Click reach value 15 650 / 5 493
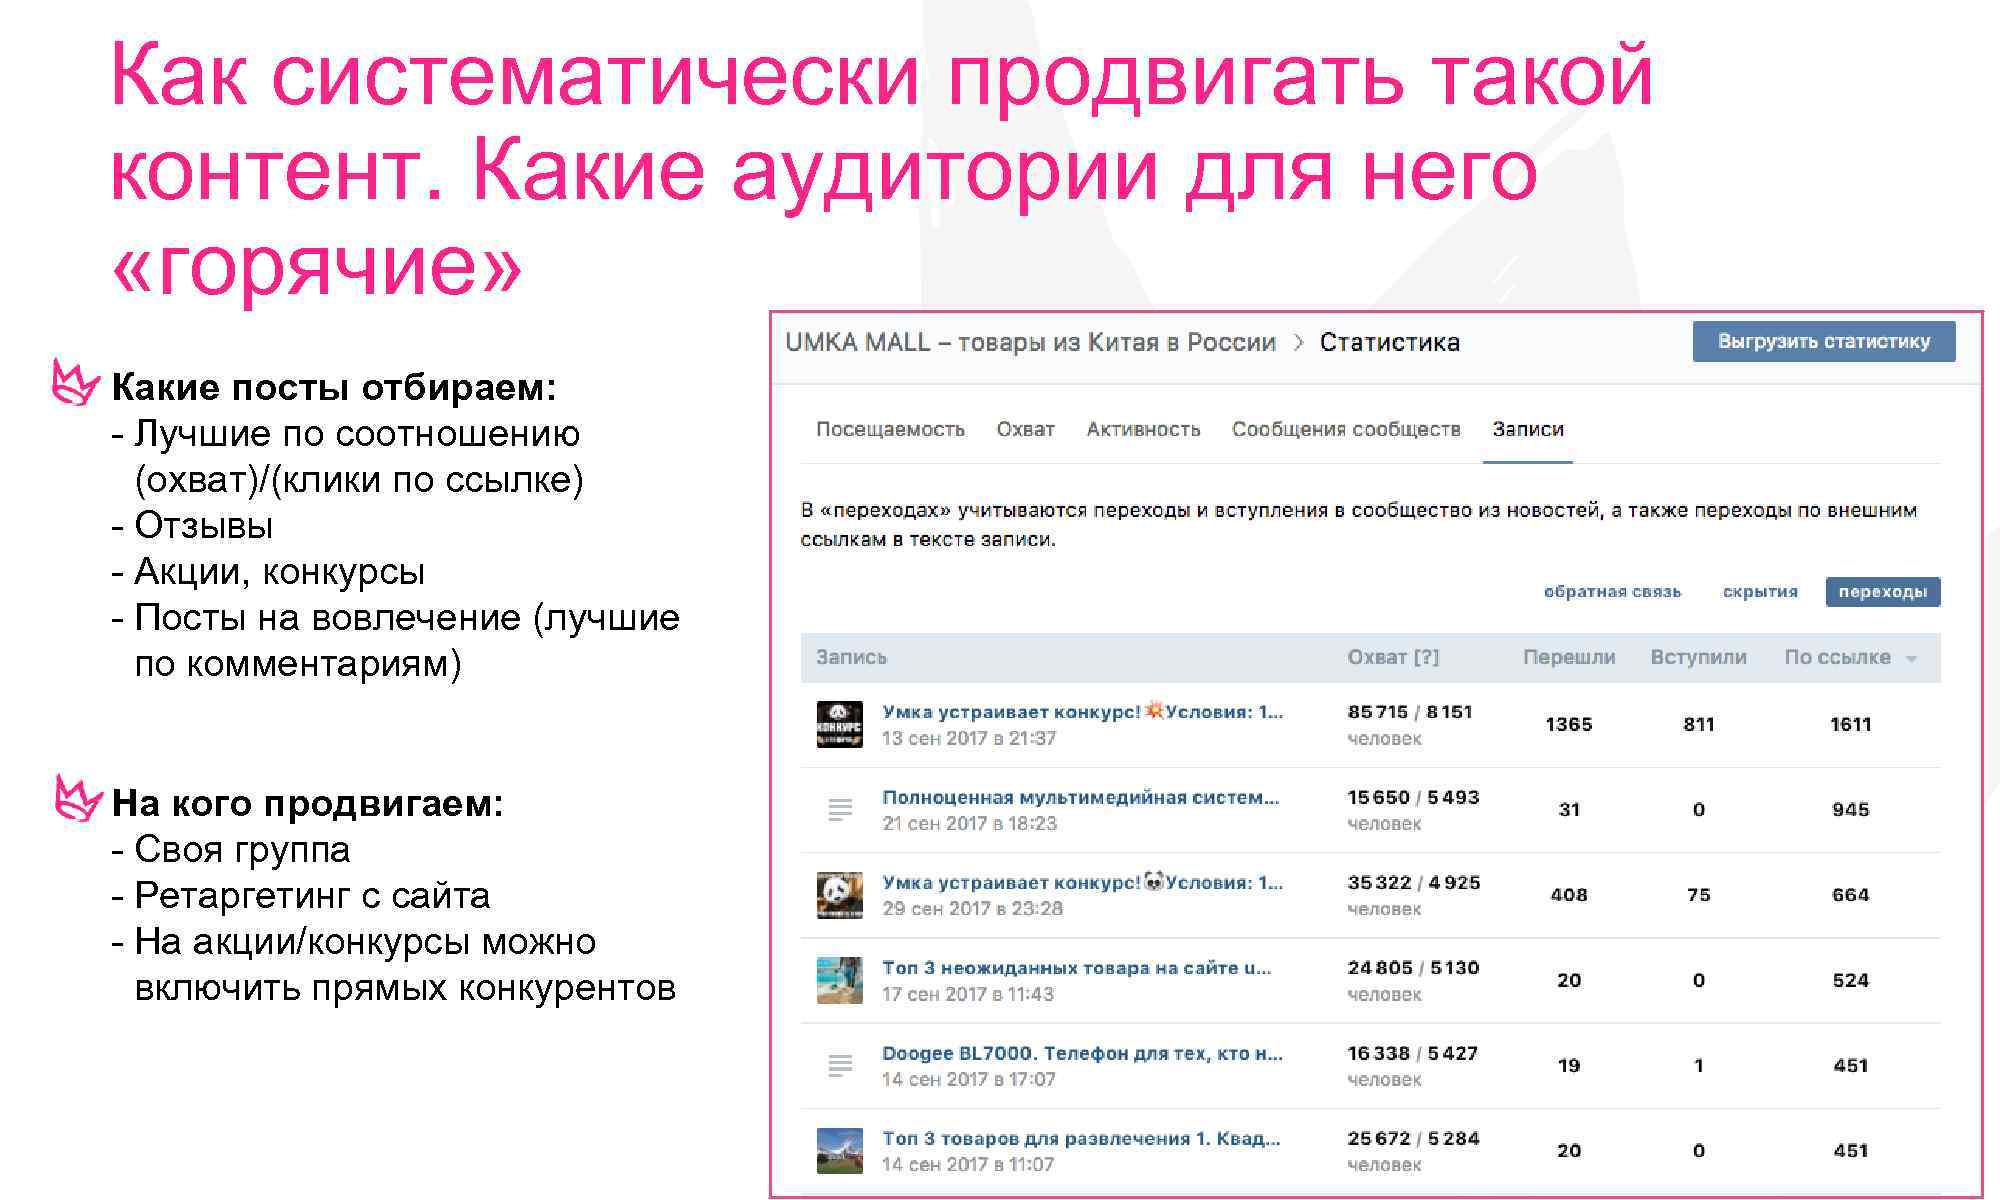This screenshot has width=2000, height=1200. (x=1413, y=798)
